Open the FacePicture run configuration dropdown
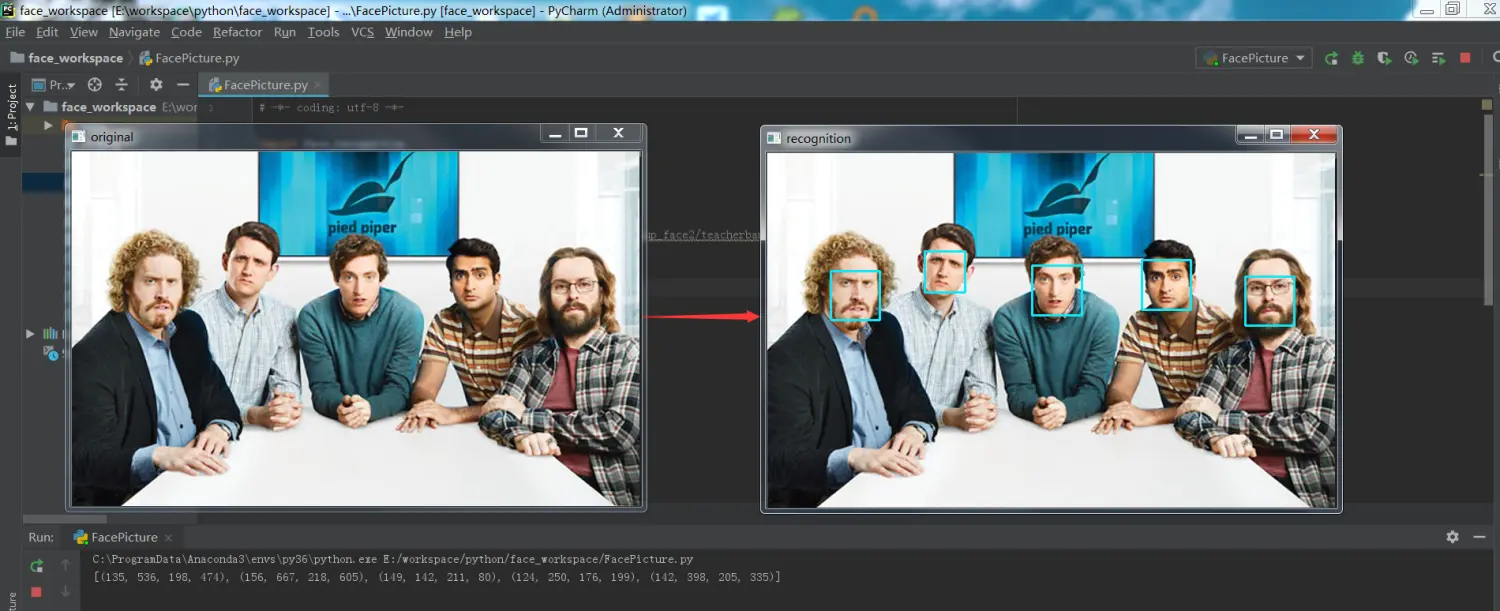The width and height of the screenshot is (1500, 611). 1254,58
